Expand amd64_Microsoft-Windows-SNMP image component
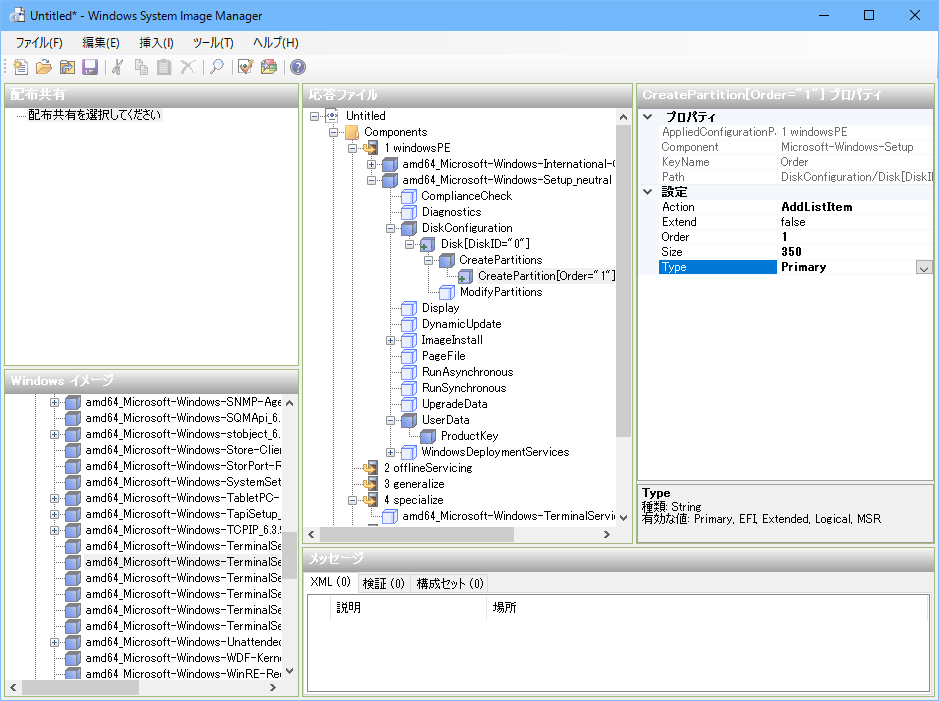Screen dimensions: 939x701 point(54,402)
